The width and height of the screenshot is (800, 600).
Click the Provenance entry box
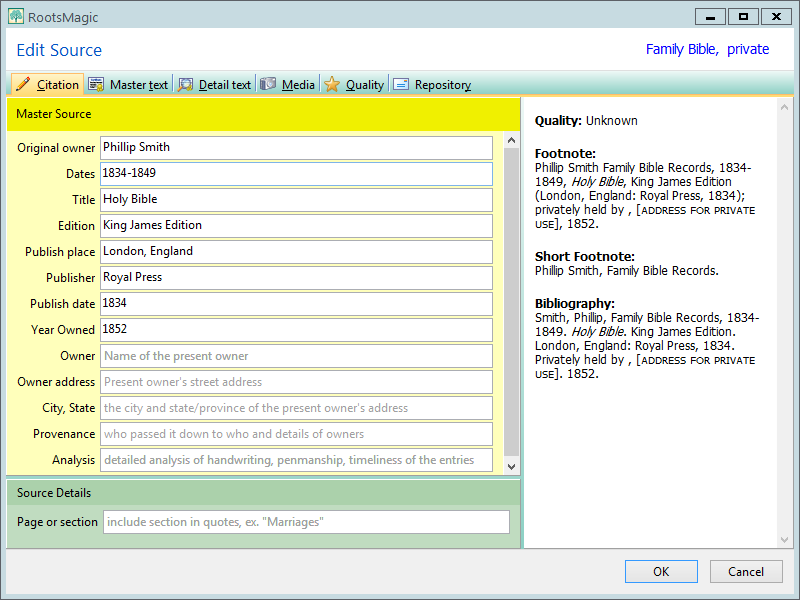pos(296,433)
